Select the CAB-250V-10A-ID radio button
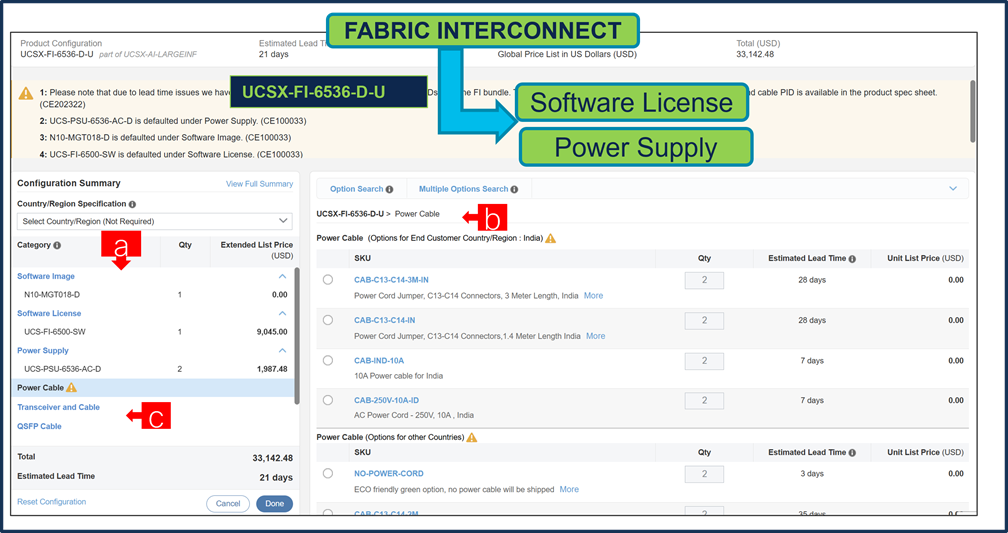 tap(328, 401)
